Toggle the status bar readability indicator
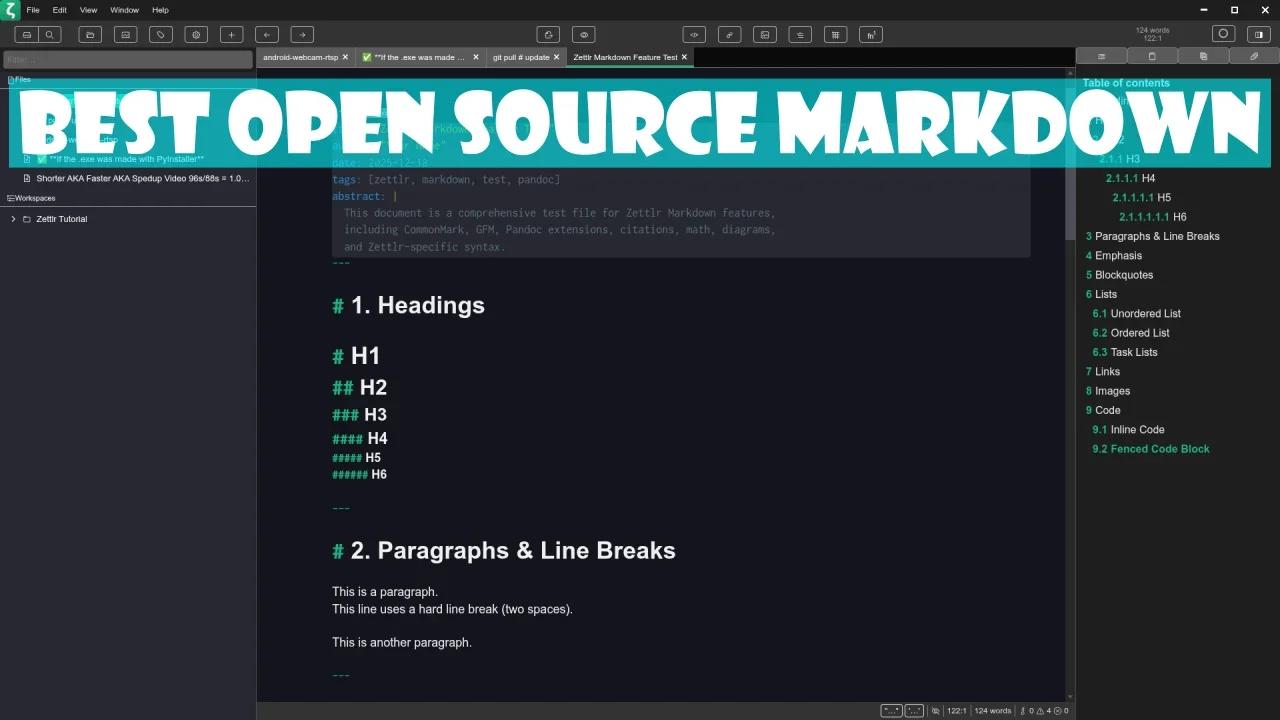Screen dimensions: 1280x720 [x=936, y=711]
